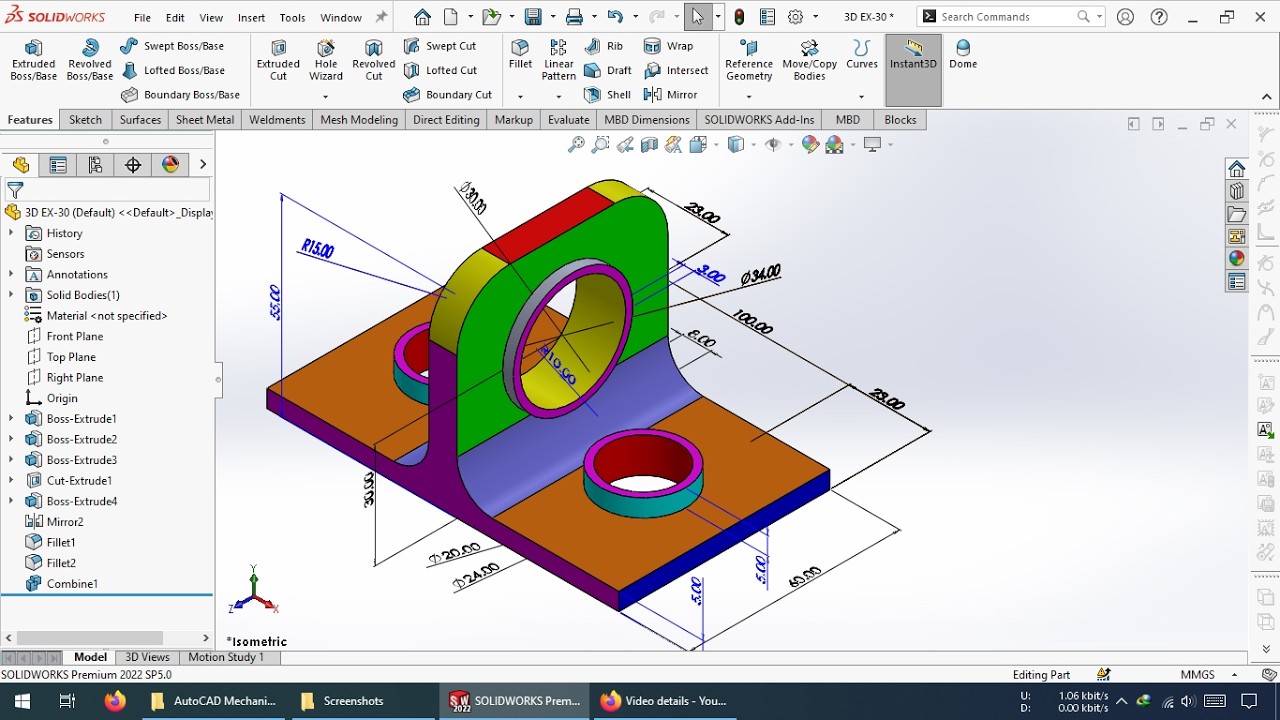Select the Draft feature tool
Image resolution: width=1280 pixels, height=720 pixels.
[608, 70]
